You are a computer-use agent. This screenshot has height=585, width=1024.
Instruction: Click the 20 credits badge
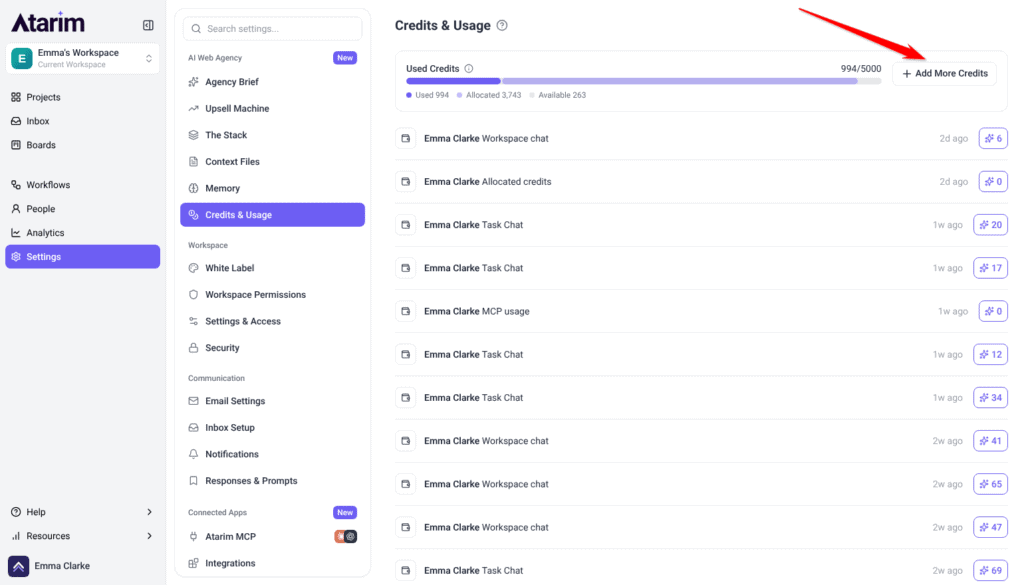pyautogui.click(x=990, y=225)
